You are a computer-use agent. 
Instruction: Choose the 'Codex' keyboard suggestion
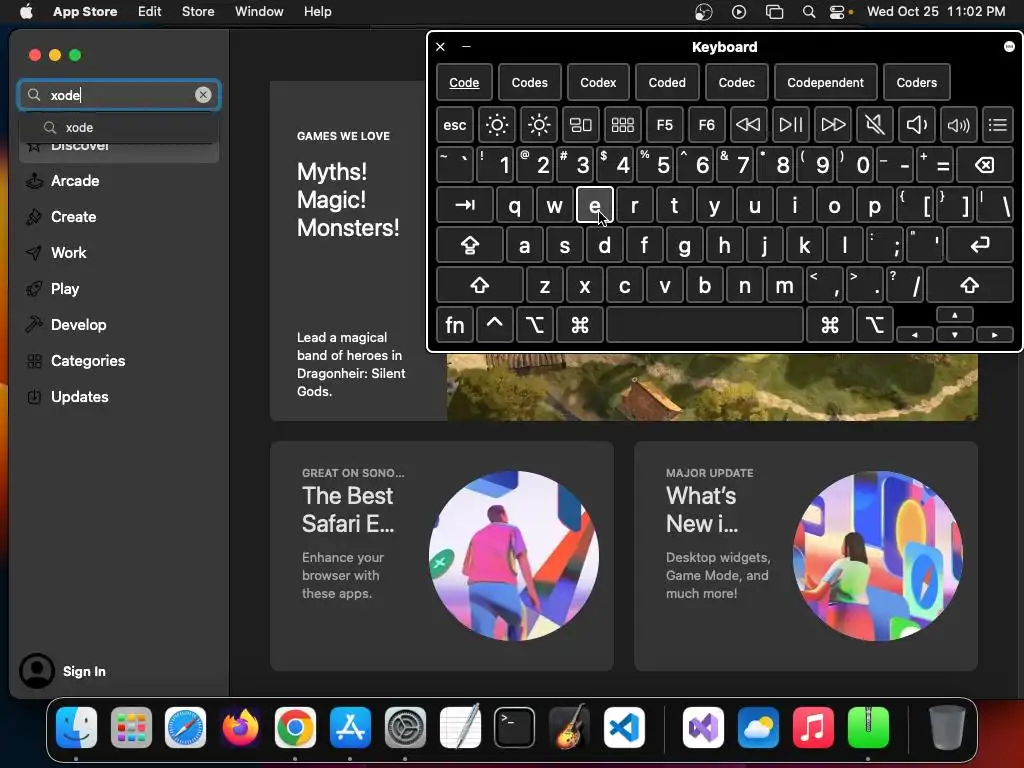click(x=598, y=83)
